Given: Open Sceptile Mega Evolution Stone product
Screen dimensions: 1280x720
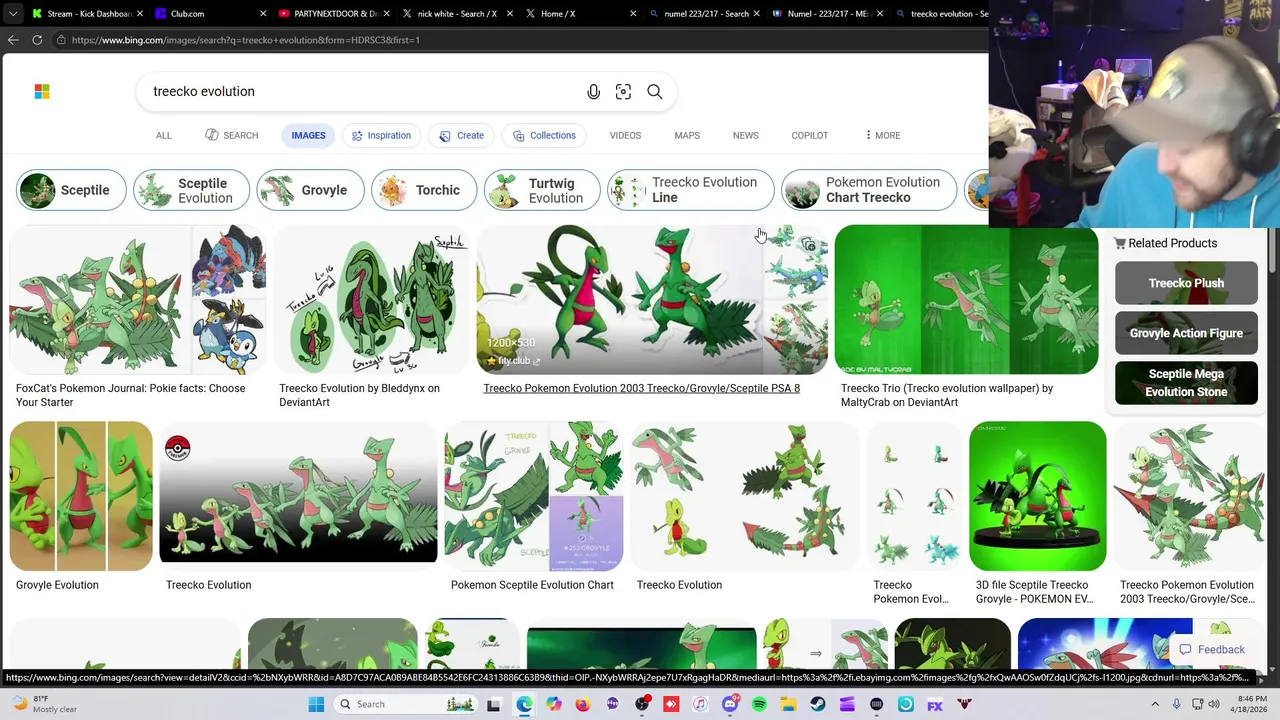Looking at the screenshot, I should [x=1186, y=383].
